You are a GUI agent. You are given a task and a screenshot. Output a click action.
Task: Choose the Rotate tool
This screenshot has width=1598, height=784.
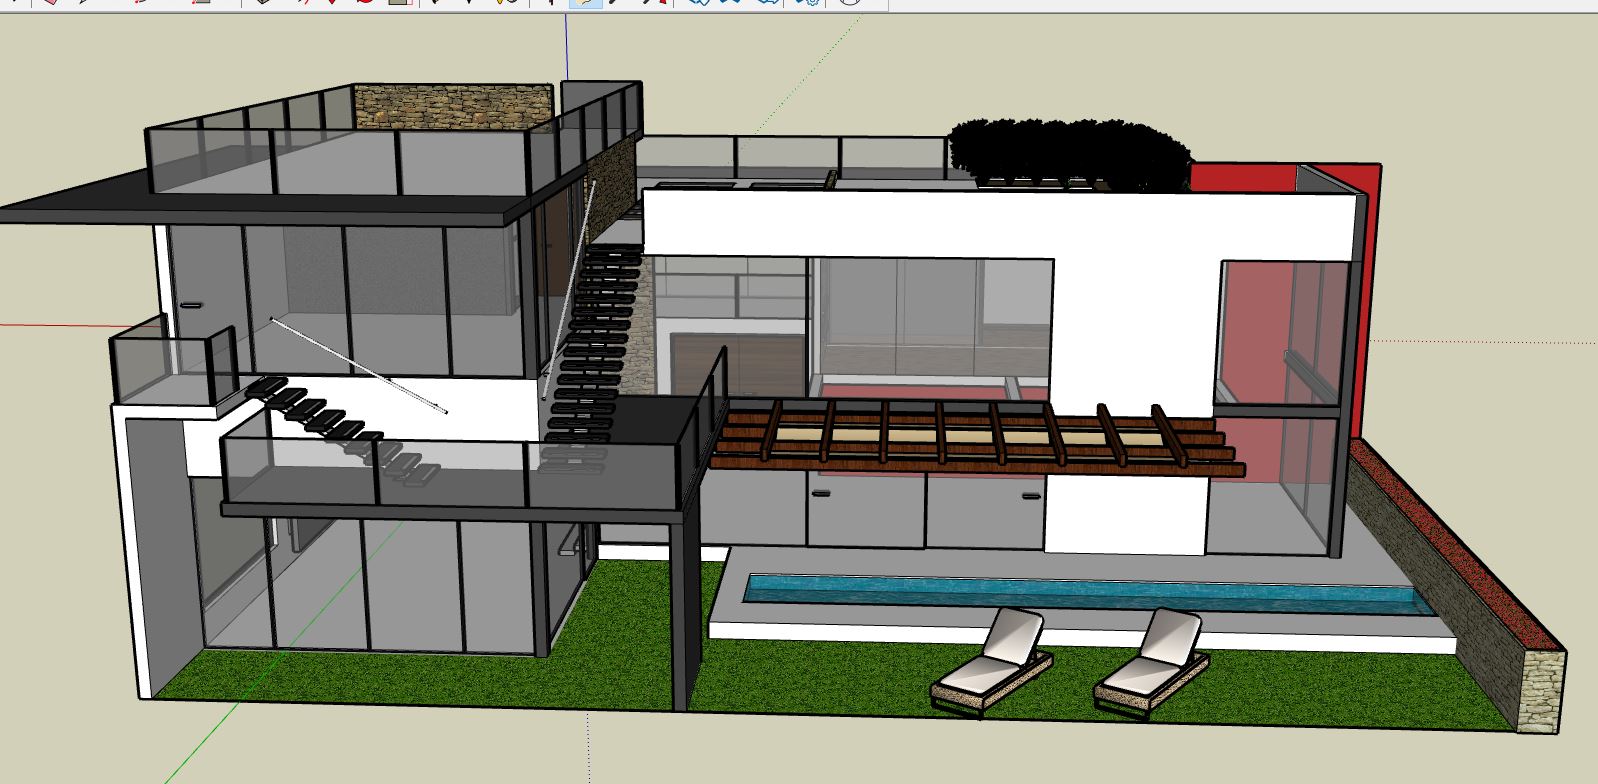[367, 2]
